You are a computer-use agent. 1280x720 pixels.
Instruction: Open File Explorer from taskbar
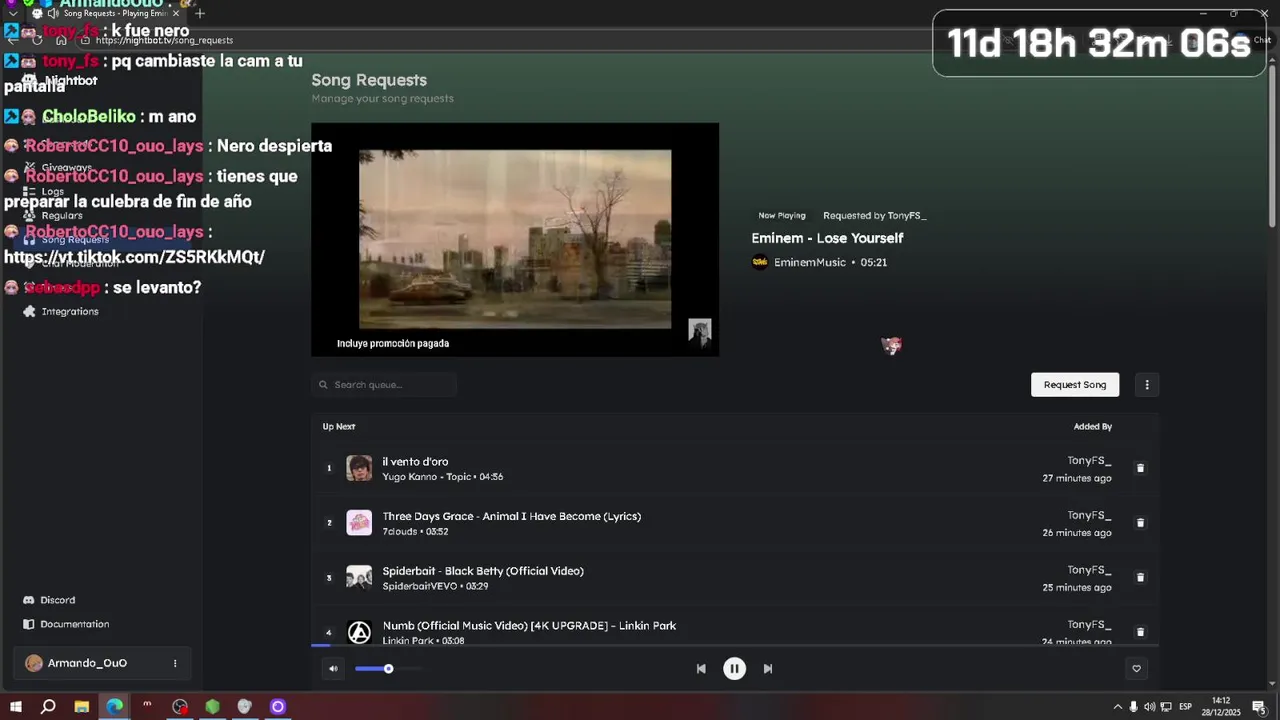[x=82, y=707]
